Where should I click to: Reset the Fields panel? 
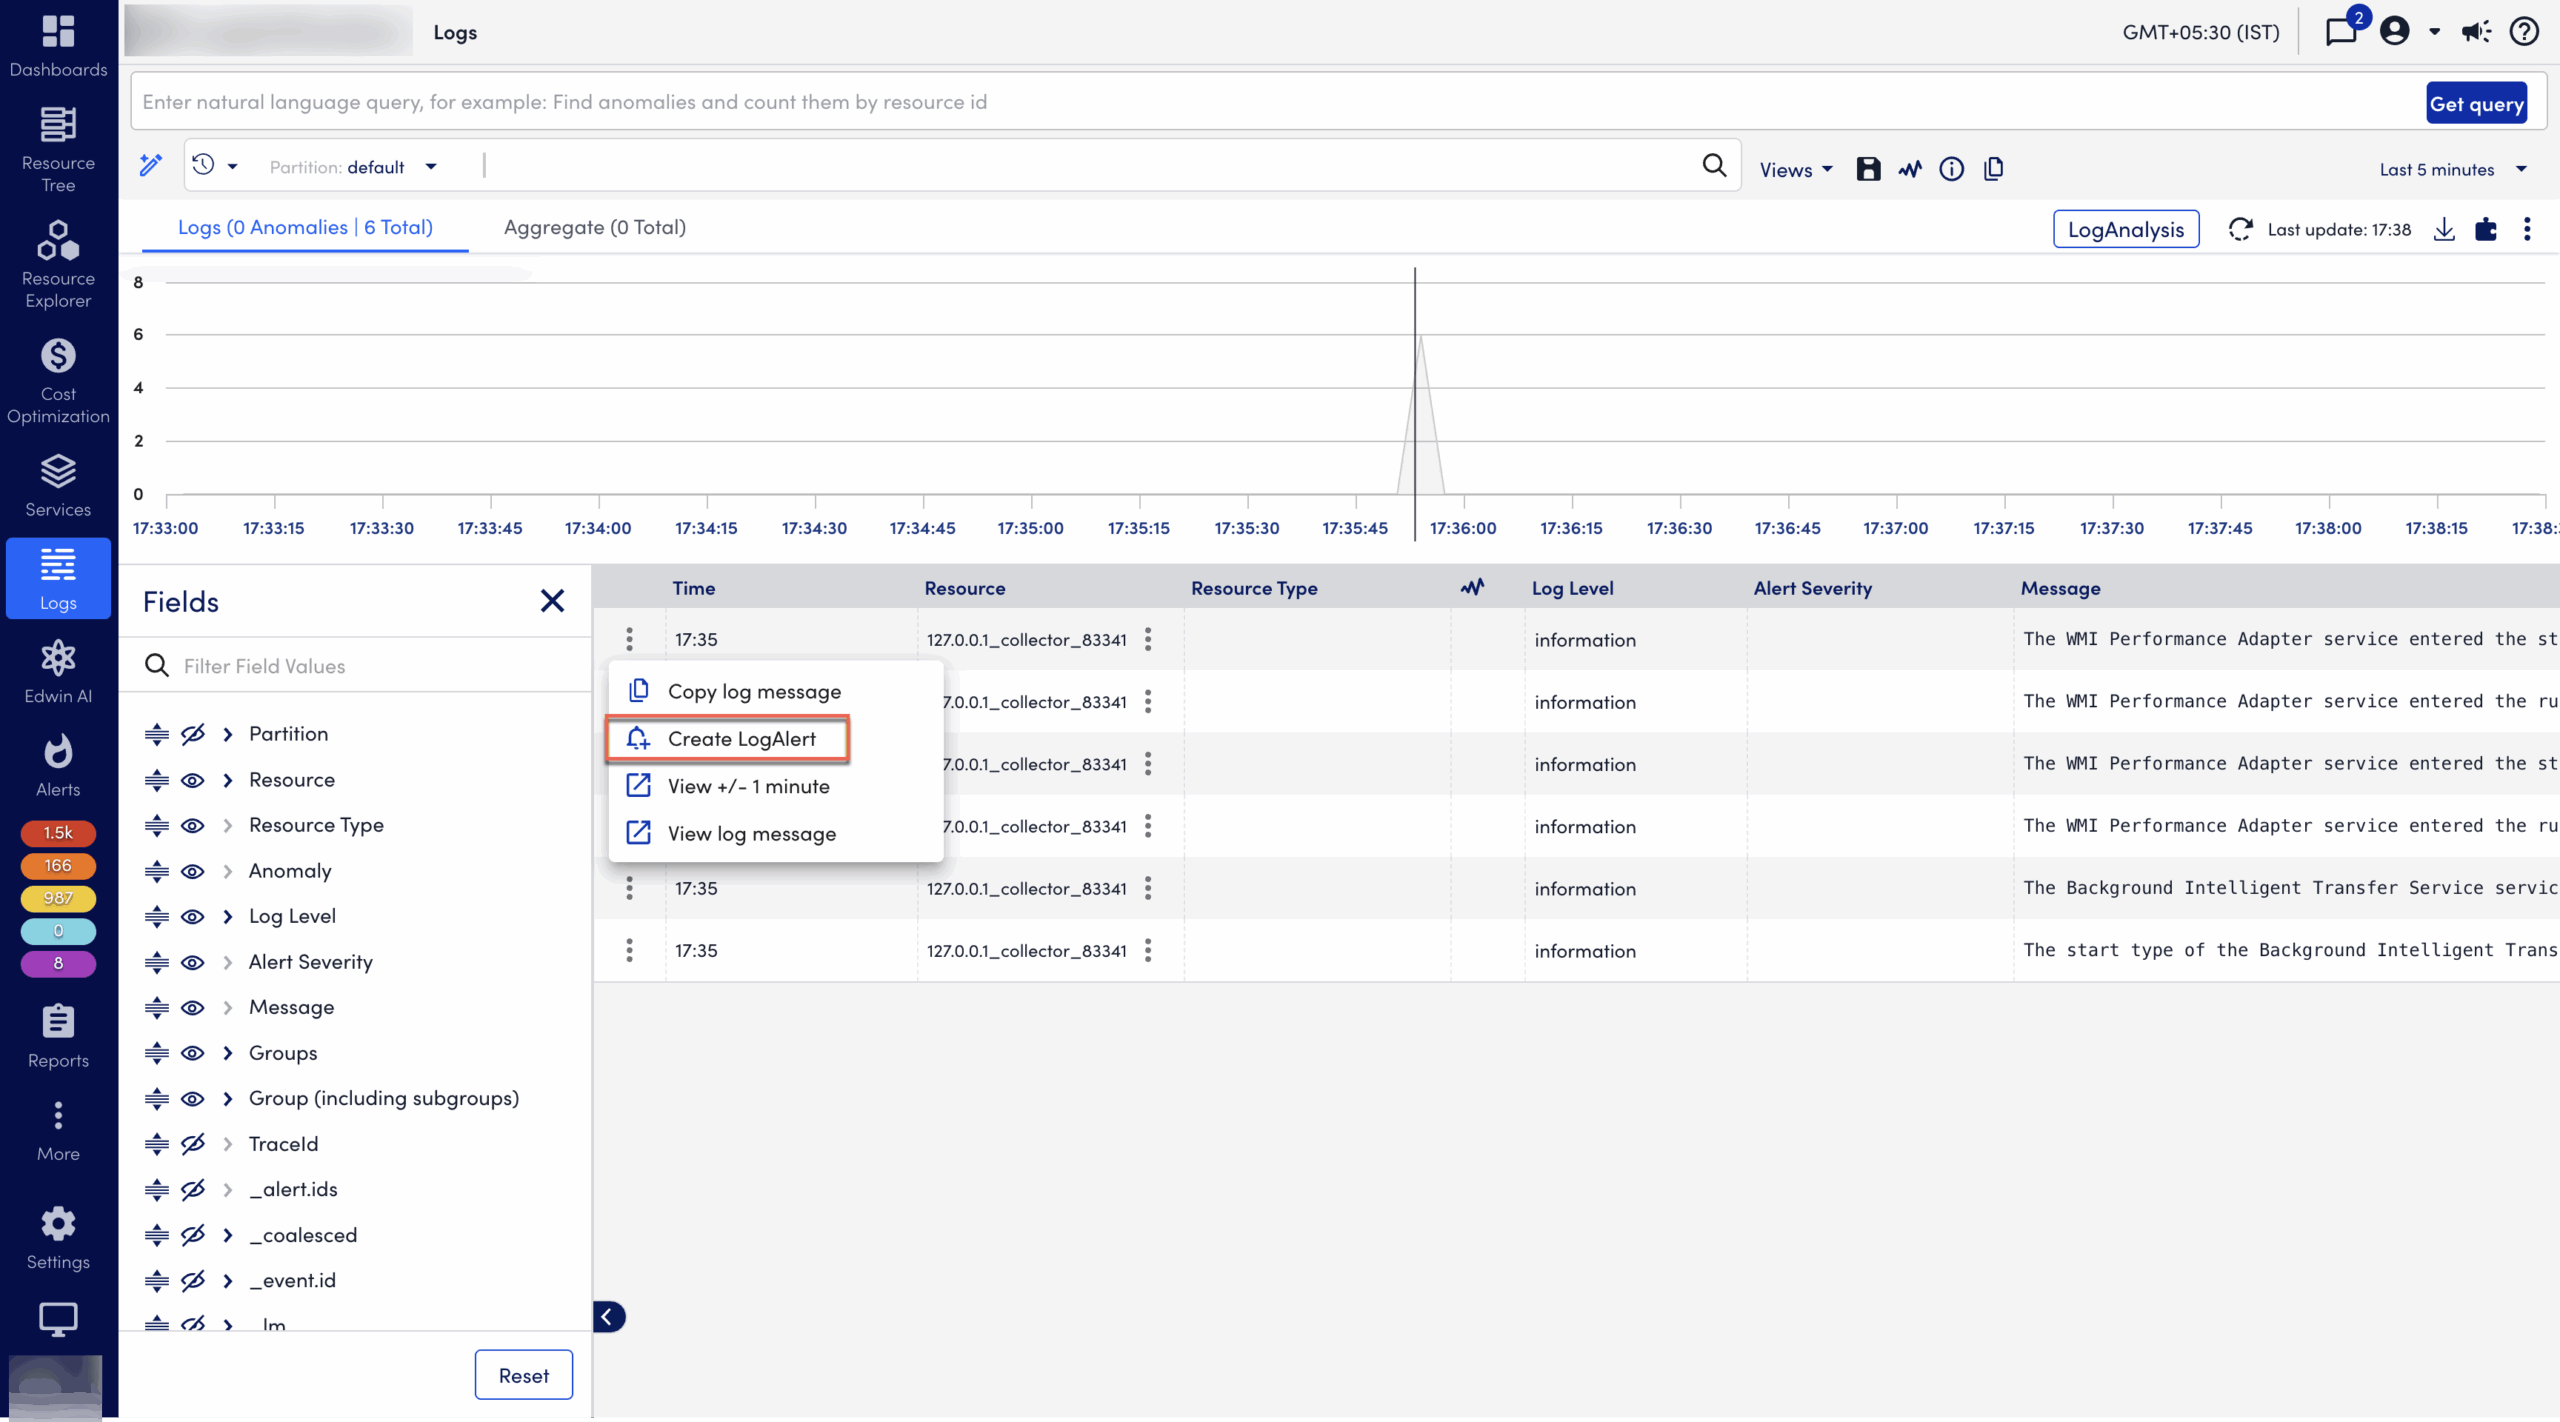(523, 1374)
